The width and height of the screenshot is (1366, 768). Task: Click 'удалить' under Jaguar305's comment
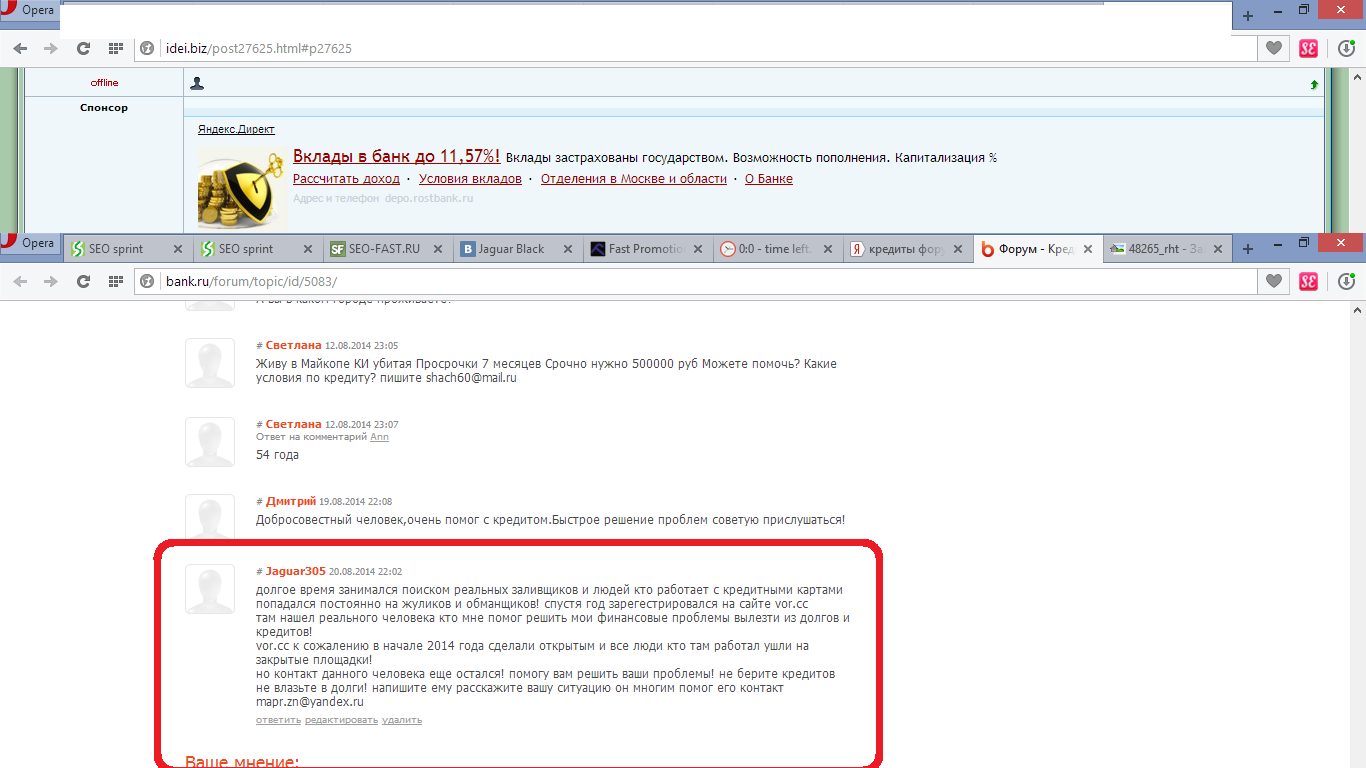(402, 720)
